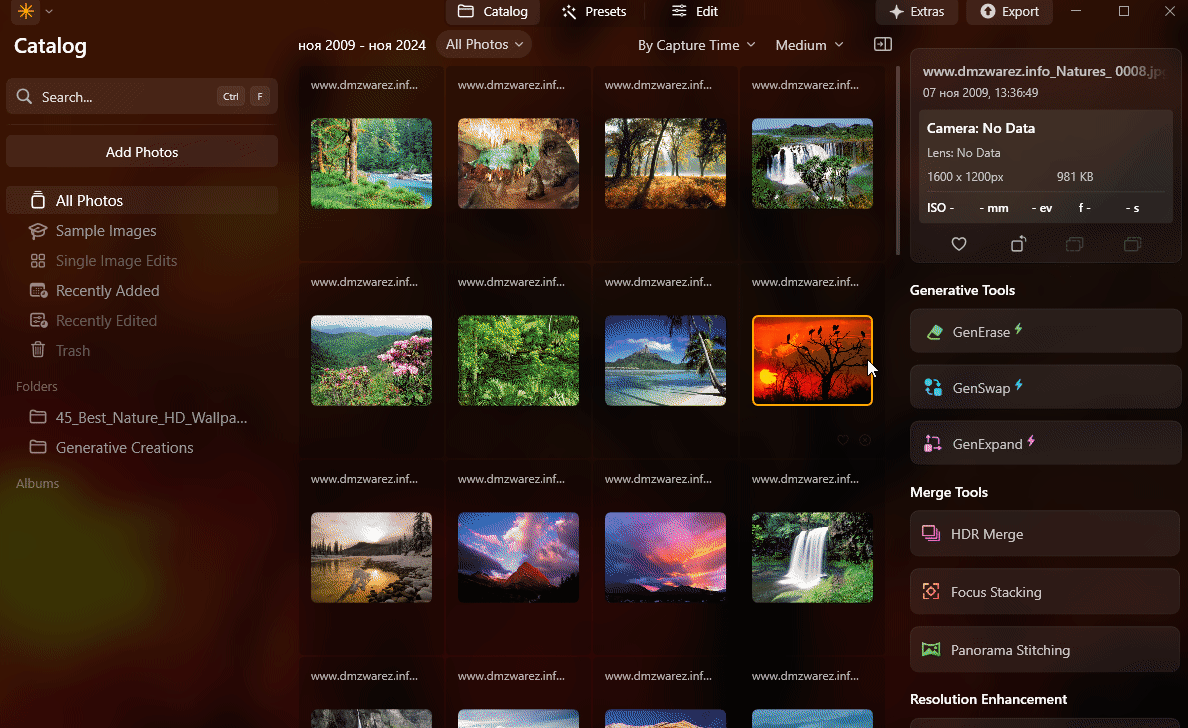Screen dimensions: 1188x728
Task: Select the snowy lake sunrise thumbnail
Action: point(371,558)
